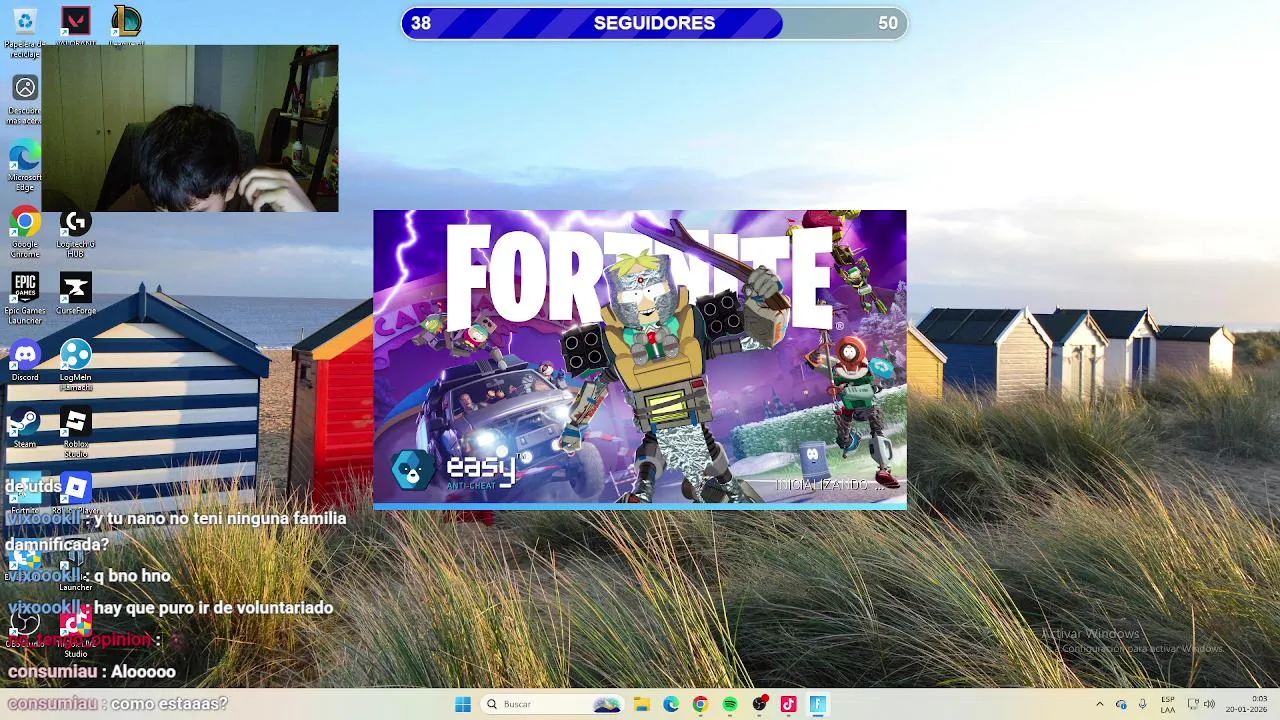
Task: Open the Discord desktop shortcut
Action: (25, 361)
